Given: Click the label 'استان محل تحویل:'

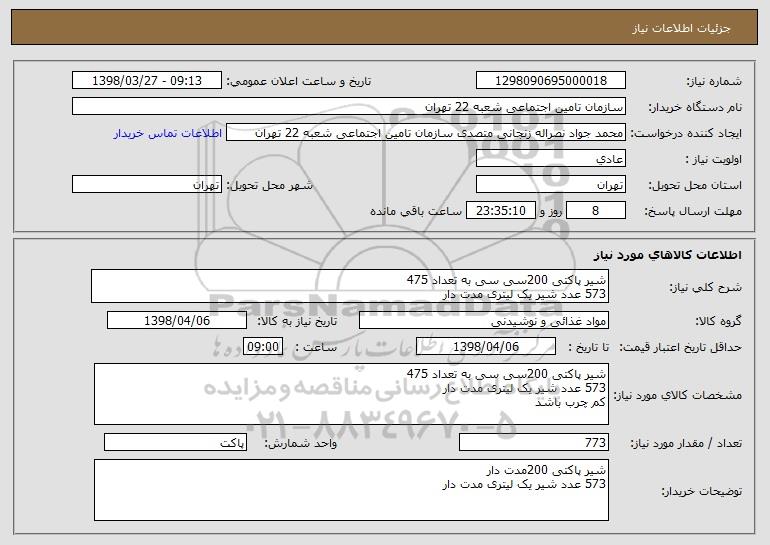Looking at the screenshot, I should click(x=695, y=185).
